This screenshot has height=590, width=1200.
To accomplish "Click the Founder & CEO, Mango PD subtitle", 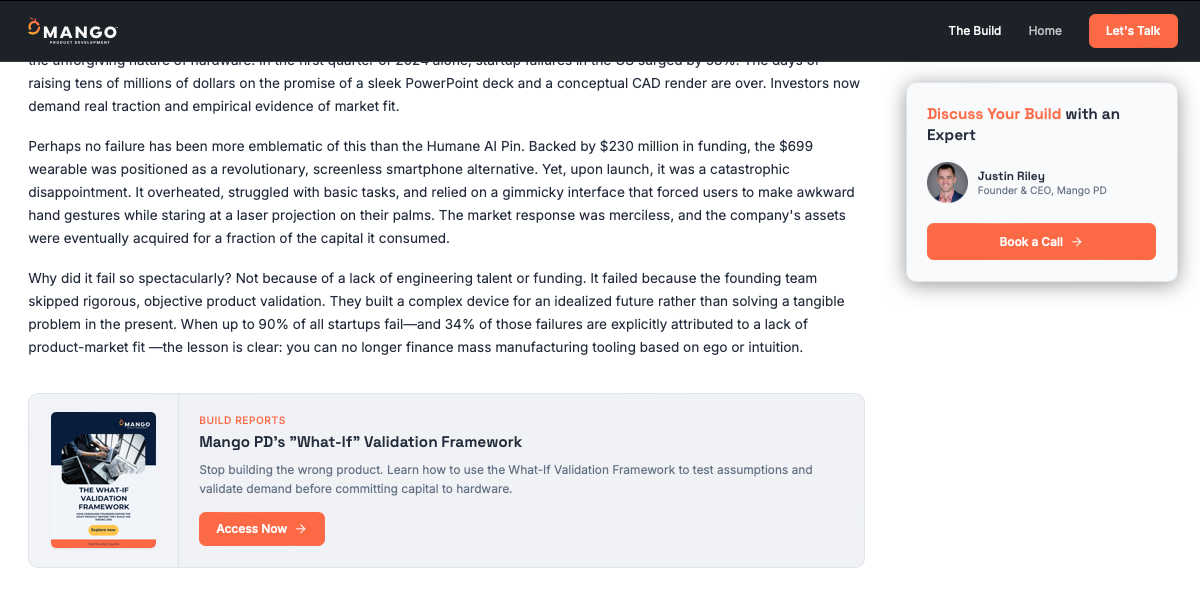I will (1042, 191).
